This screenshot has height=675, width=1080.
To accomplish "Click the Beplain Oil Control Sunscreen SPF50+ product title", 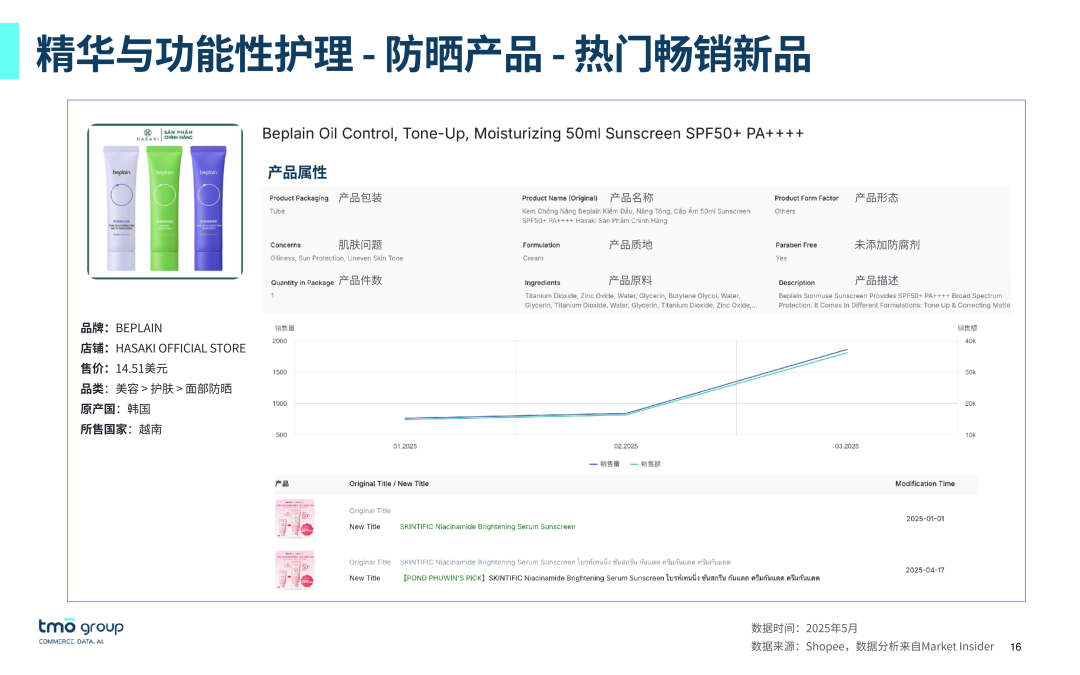I will click(532, 134).
